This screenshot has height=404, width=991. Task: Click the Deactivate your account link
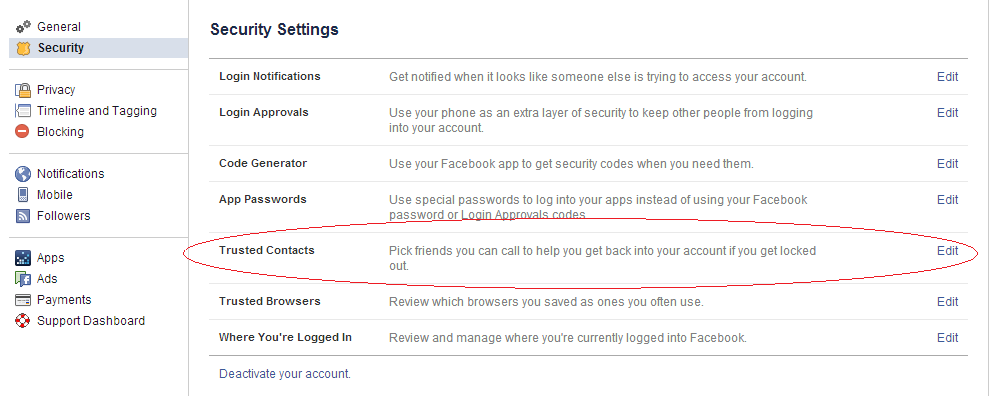coord(285,374)
